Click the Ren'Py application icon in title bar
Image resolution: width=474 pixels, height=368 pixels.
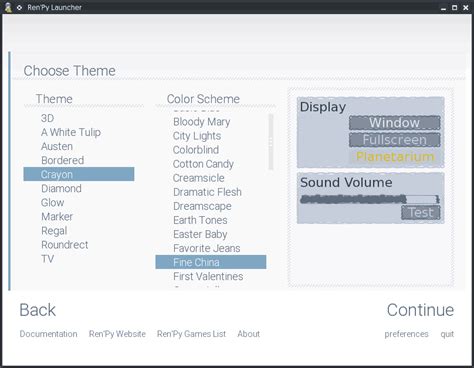[8, 7]
